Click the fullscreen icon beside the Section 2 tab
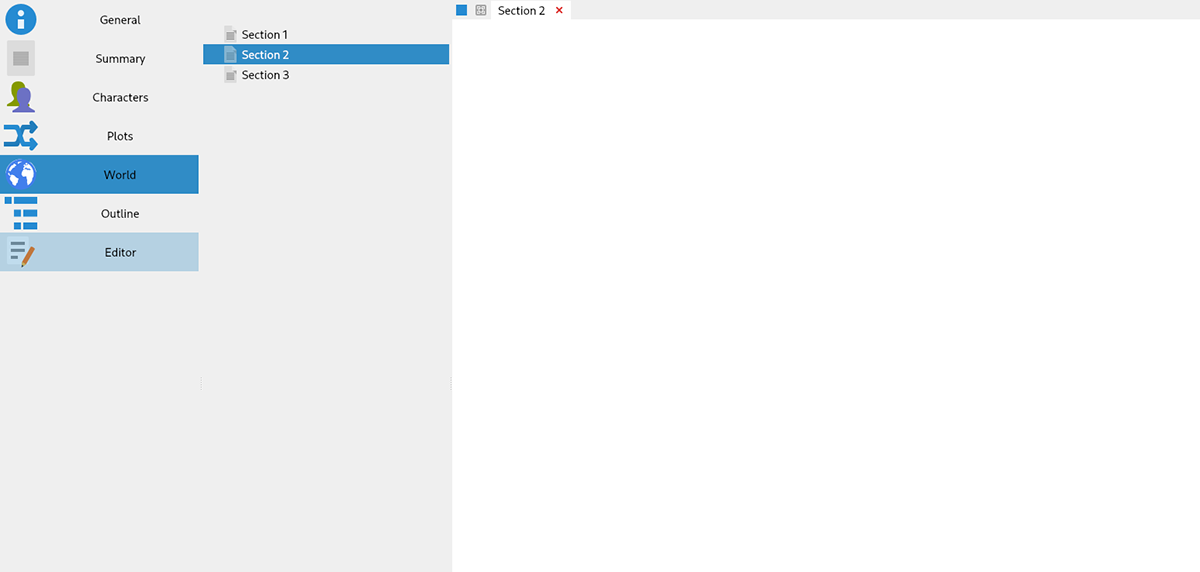Viewport: 1200px width, 572px height. coord(481,10)
